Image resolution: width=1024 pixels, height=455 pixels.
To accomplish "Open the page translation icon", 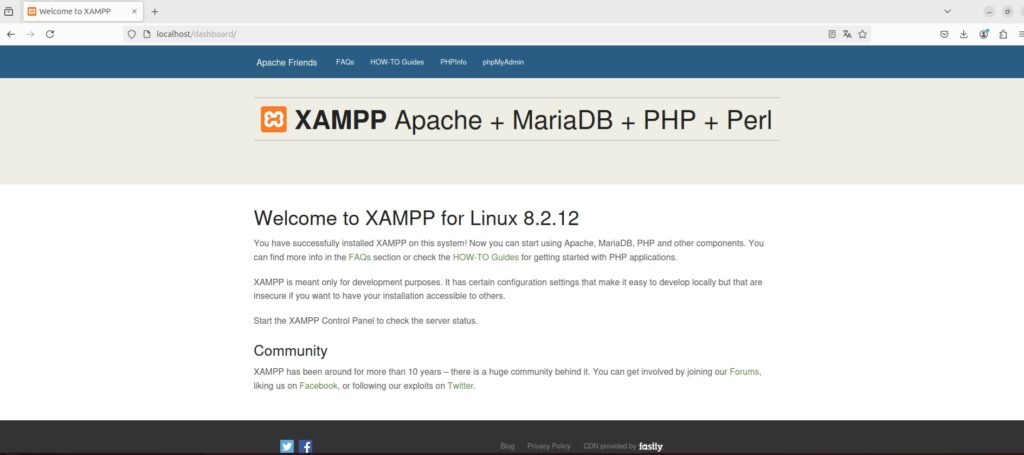I will 847,35.
